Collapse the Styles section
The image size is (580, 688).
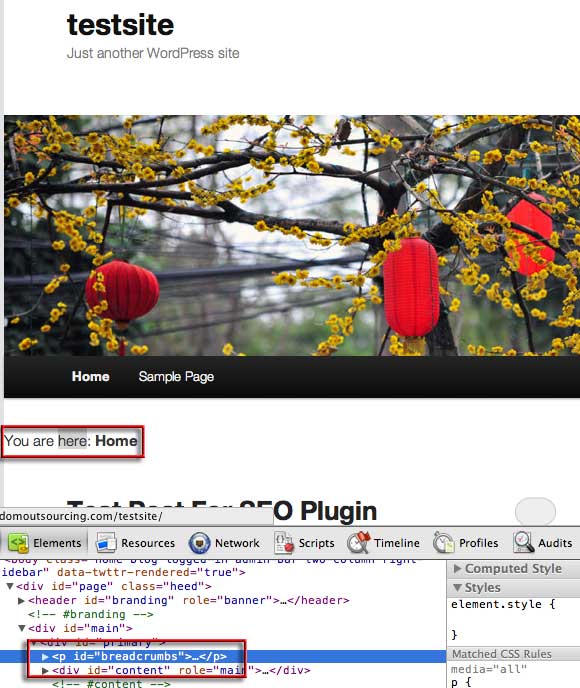457,588
